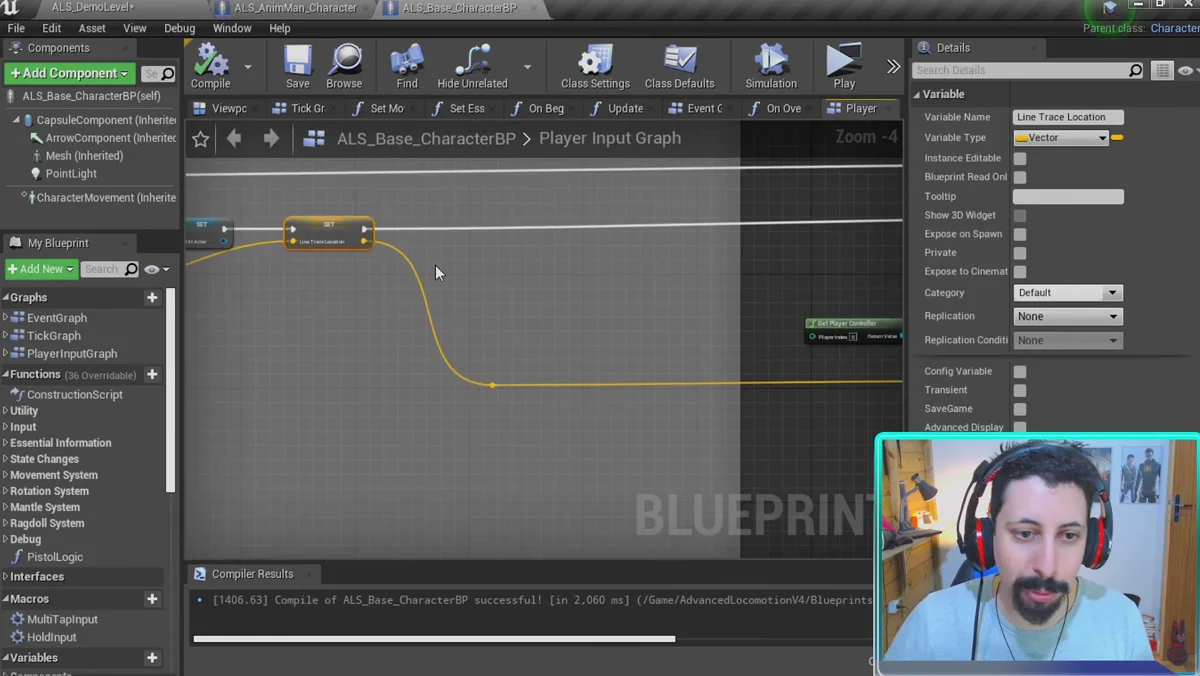The image size is (1200, 676).
Task: Start game with Play icon
Action: tap(844, 61)
